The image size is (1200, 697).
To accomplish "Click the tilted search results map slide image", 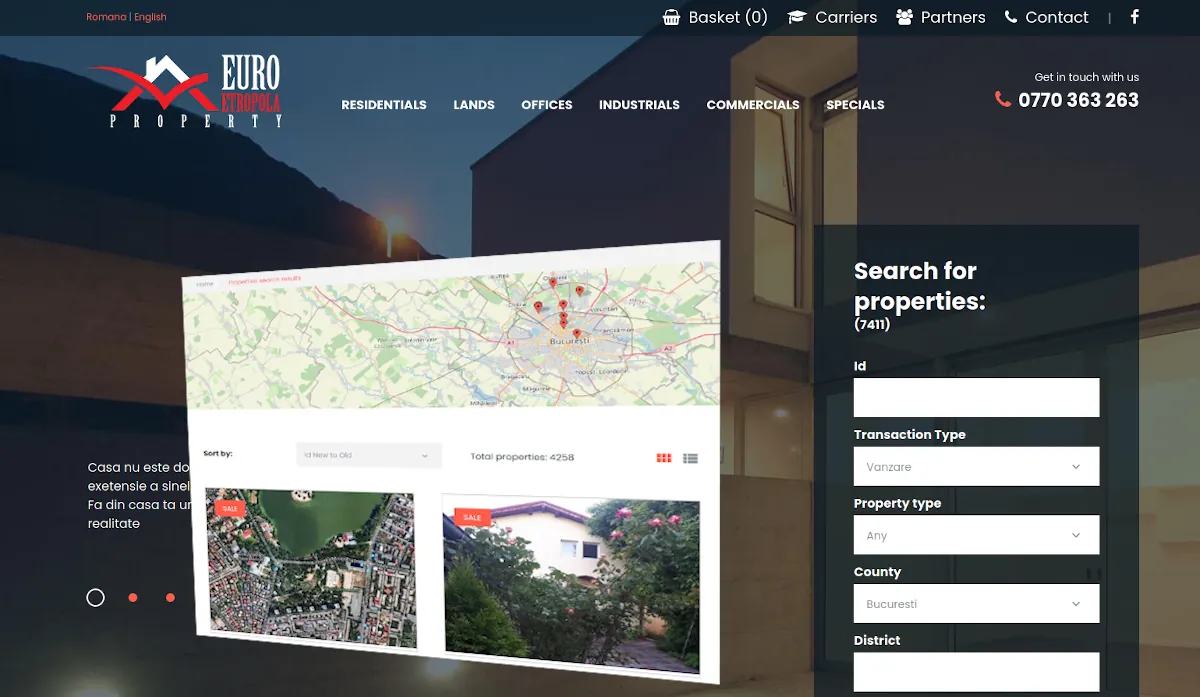I will [x=452, y=461].
